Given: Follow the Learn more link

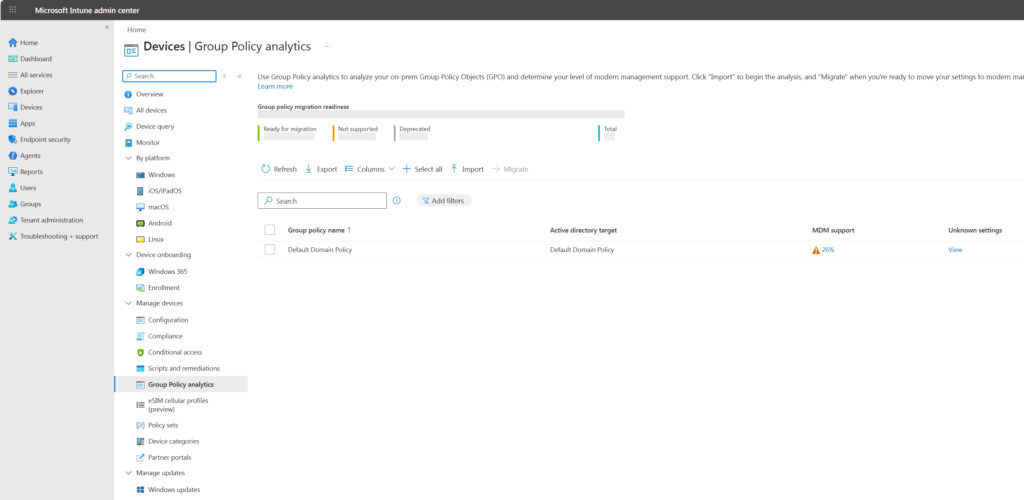Looking at the screenshot, I should [275, 87].
